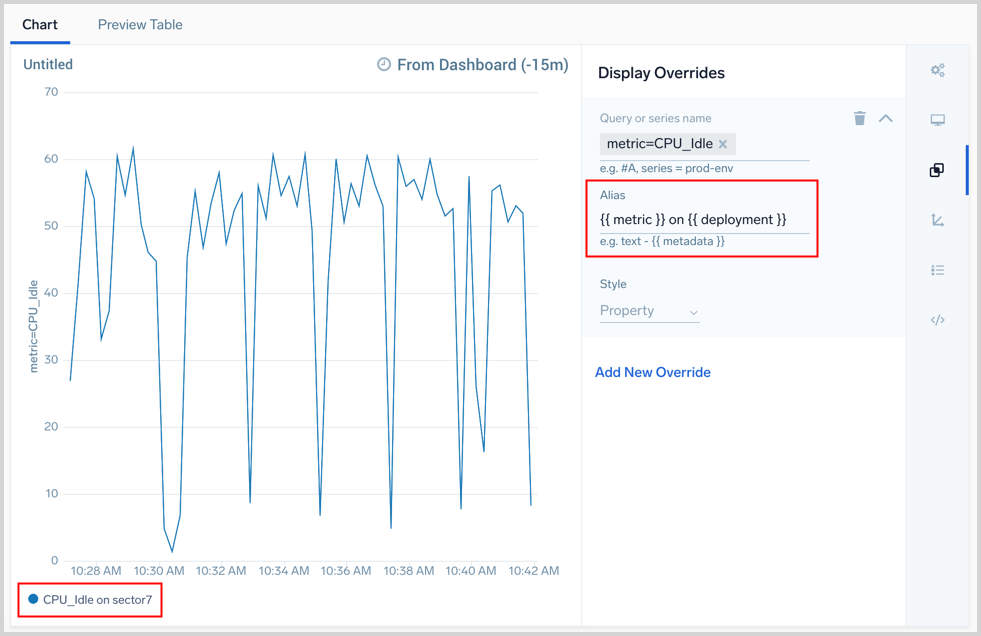This screenshot has width=981, height=636.
Task: Click the Alias input field
Action: 700,219
